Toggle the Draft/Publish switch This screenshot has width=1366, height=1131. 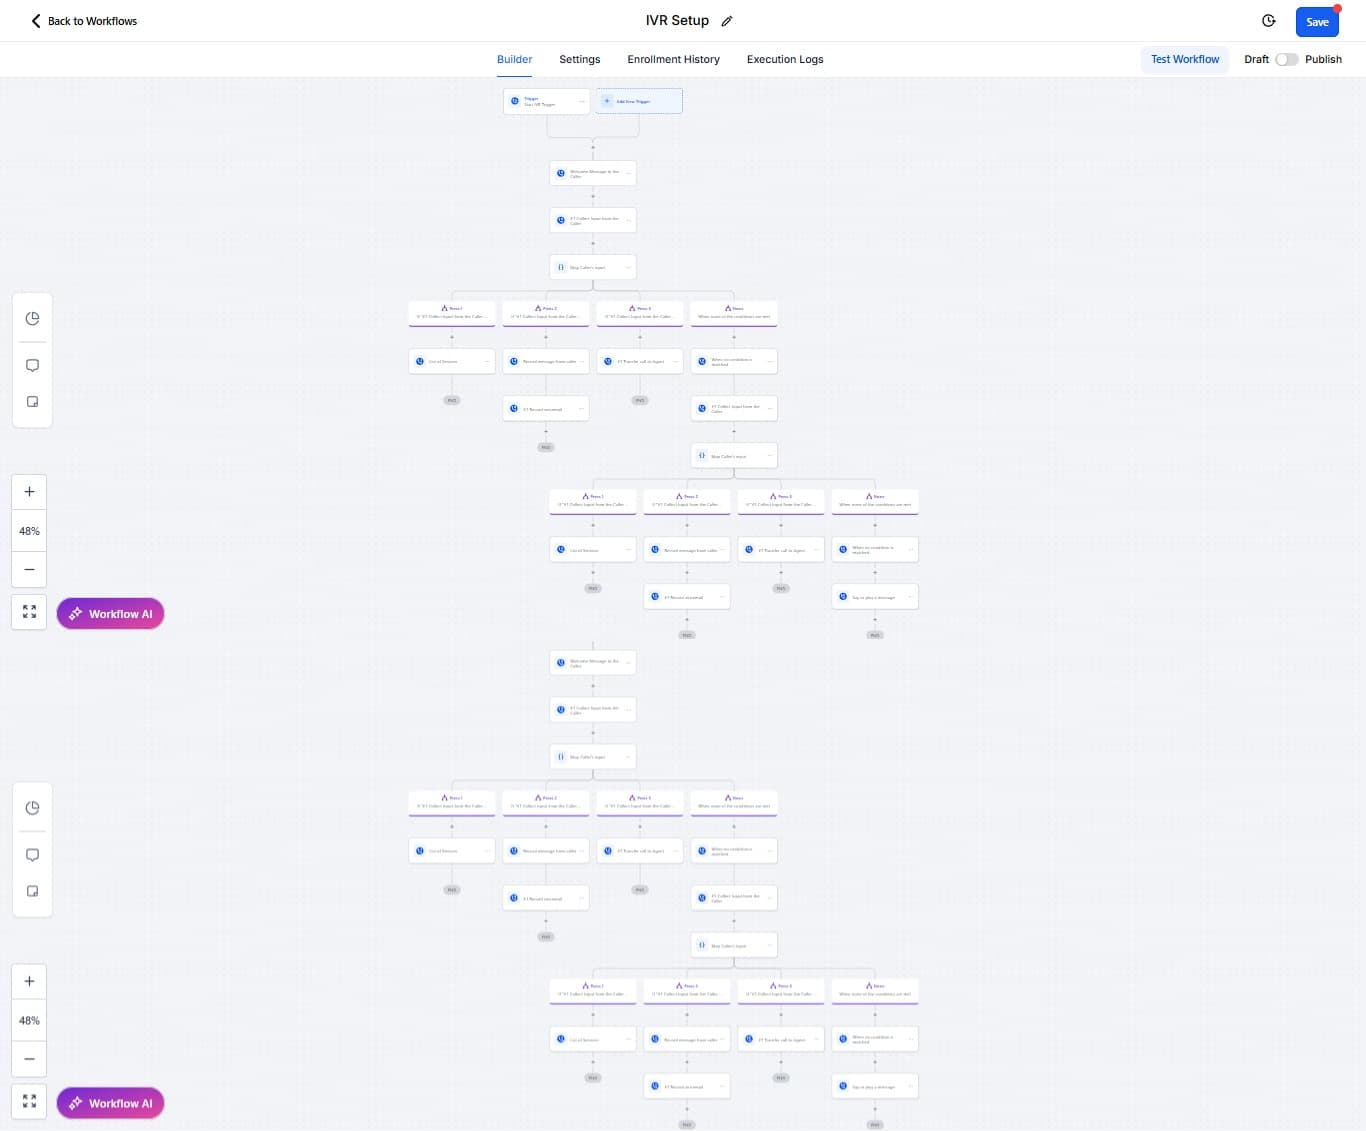1286,59
